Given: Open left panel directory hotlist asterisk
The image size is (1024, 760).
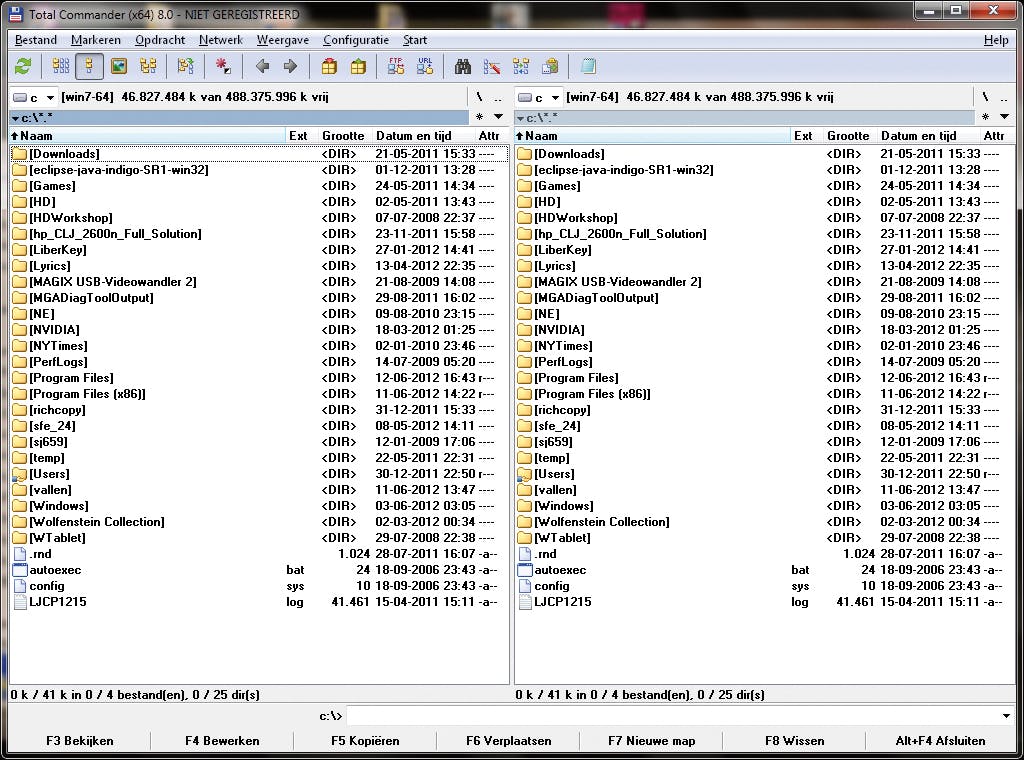Looking at the screenshot, I should 479,117.
